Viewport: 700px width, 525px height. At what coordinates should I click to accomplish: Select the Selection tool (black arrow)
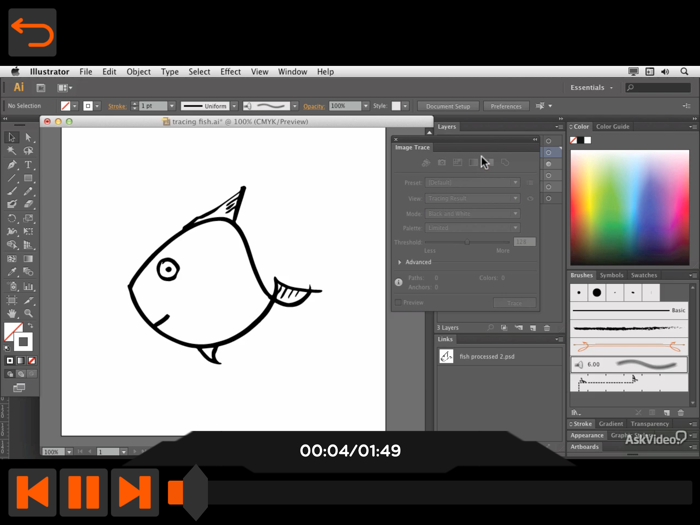(x=12, y=138)
